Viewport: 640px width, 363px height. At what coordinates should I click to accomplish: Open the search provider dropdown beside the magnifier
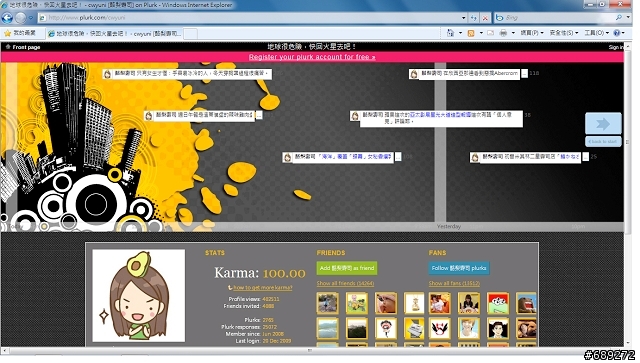tap(628, 18)
